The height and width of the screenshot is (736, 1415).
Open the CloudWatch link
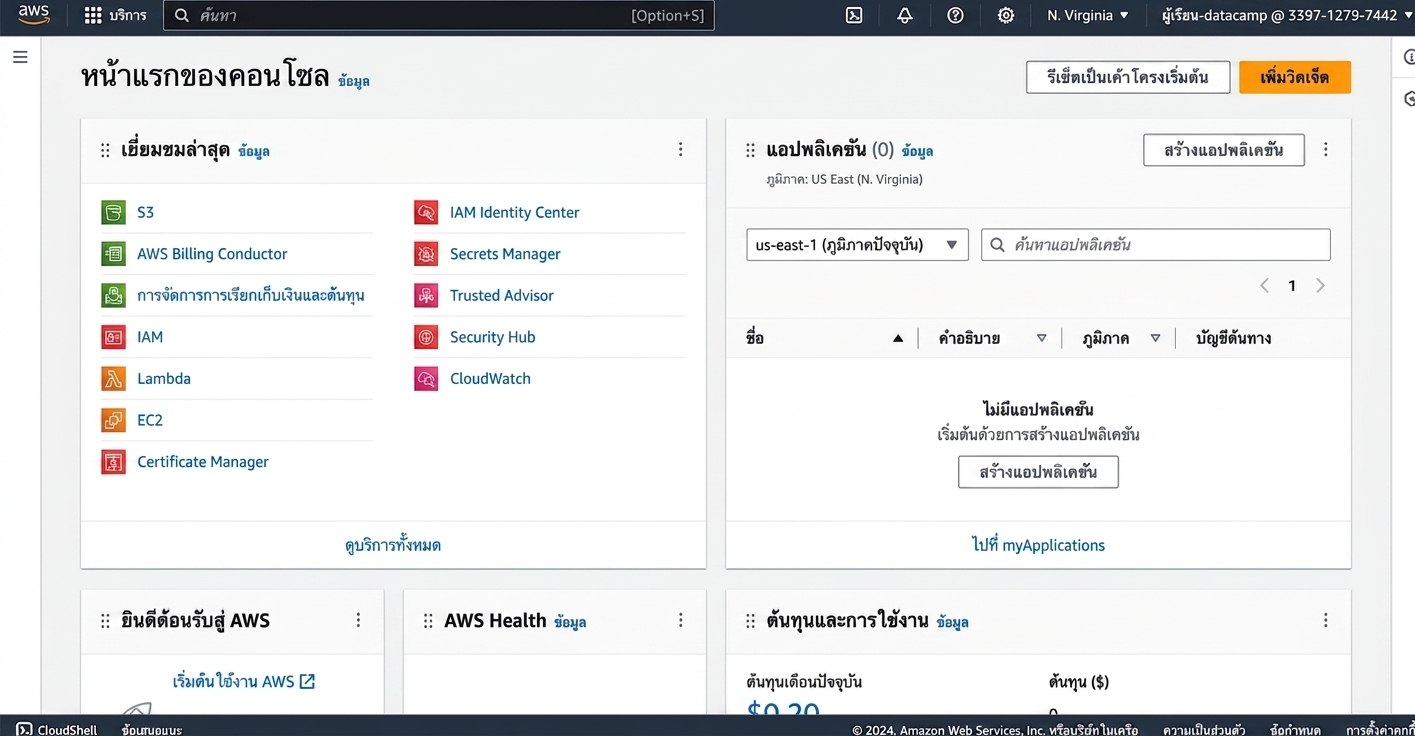click(x=490, y=379)
